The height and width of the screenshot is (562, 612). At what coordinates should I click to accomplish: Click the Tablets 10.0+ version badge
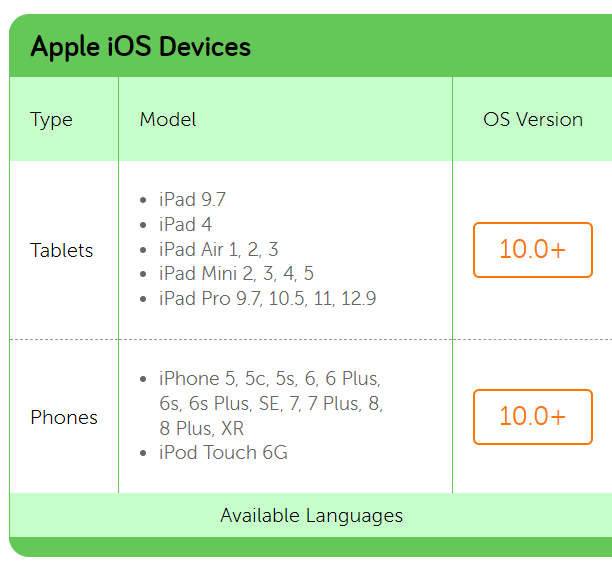tap(533, 250)
